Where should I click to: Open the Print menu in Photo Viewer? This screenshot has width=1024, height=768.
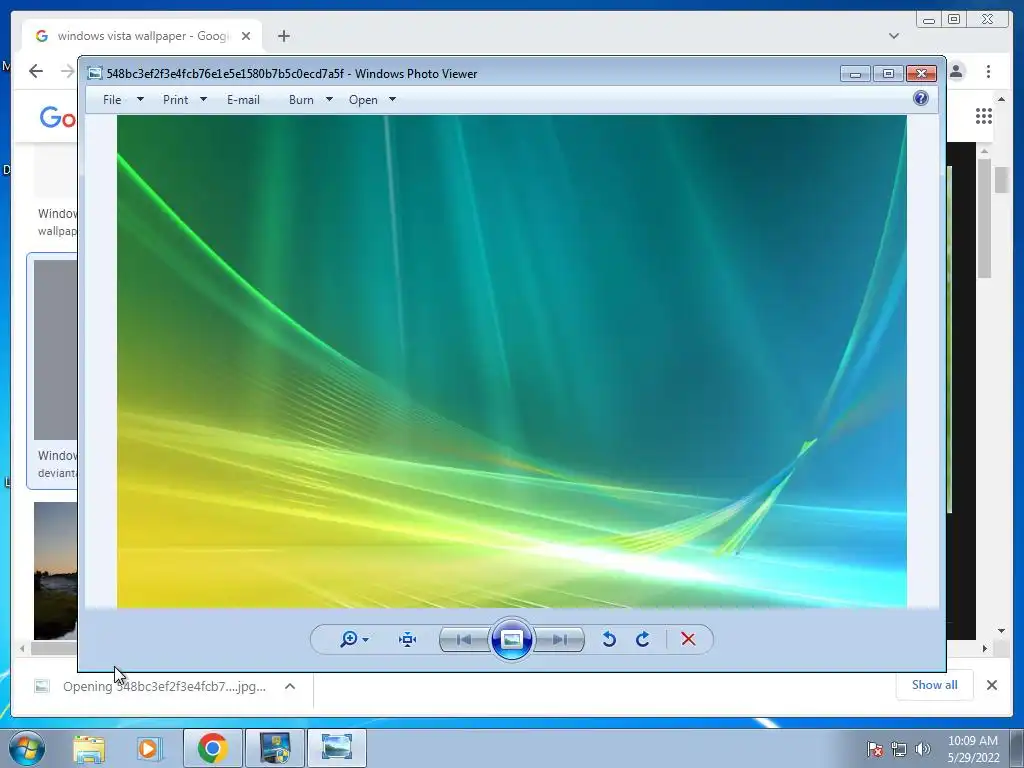175,100
